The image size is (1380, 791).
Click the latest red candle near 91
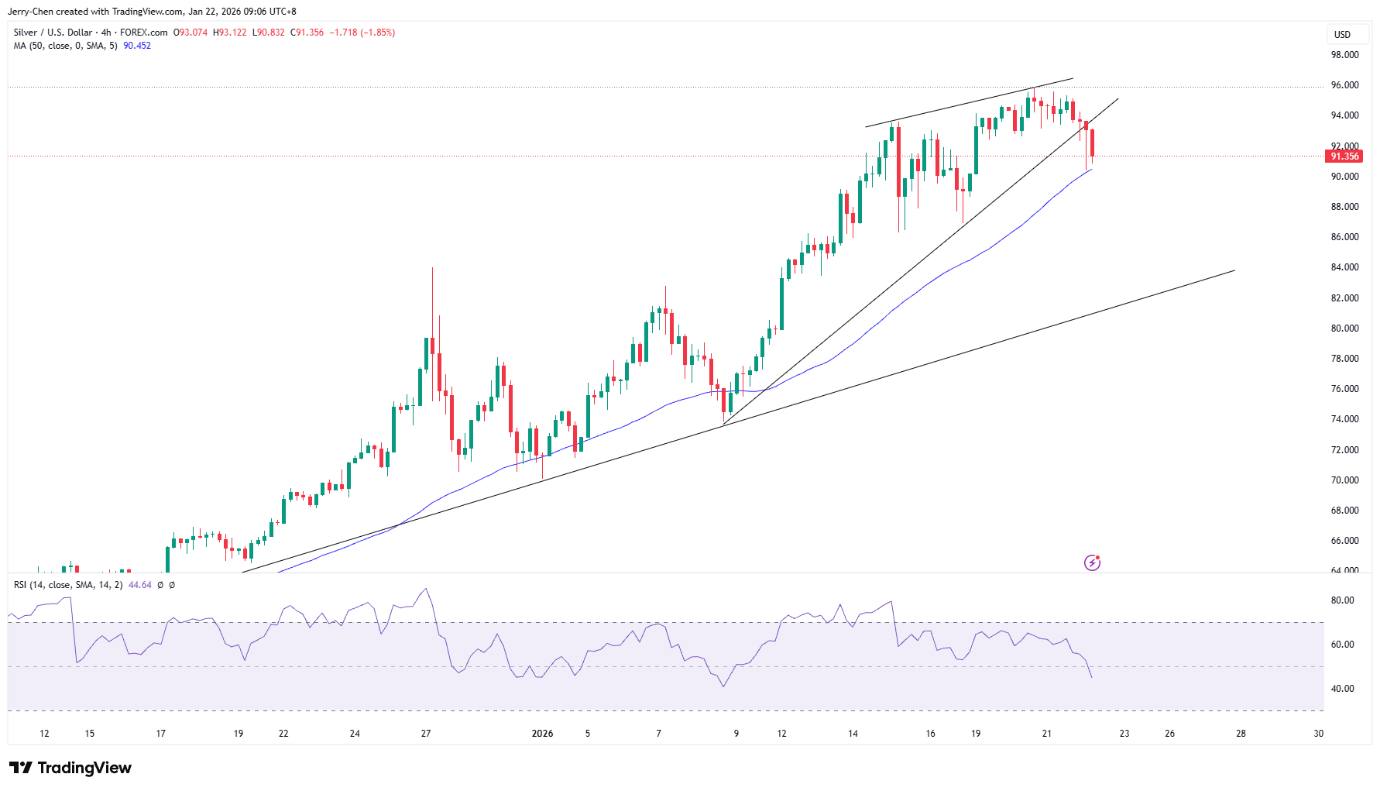(1093, 144)
